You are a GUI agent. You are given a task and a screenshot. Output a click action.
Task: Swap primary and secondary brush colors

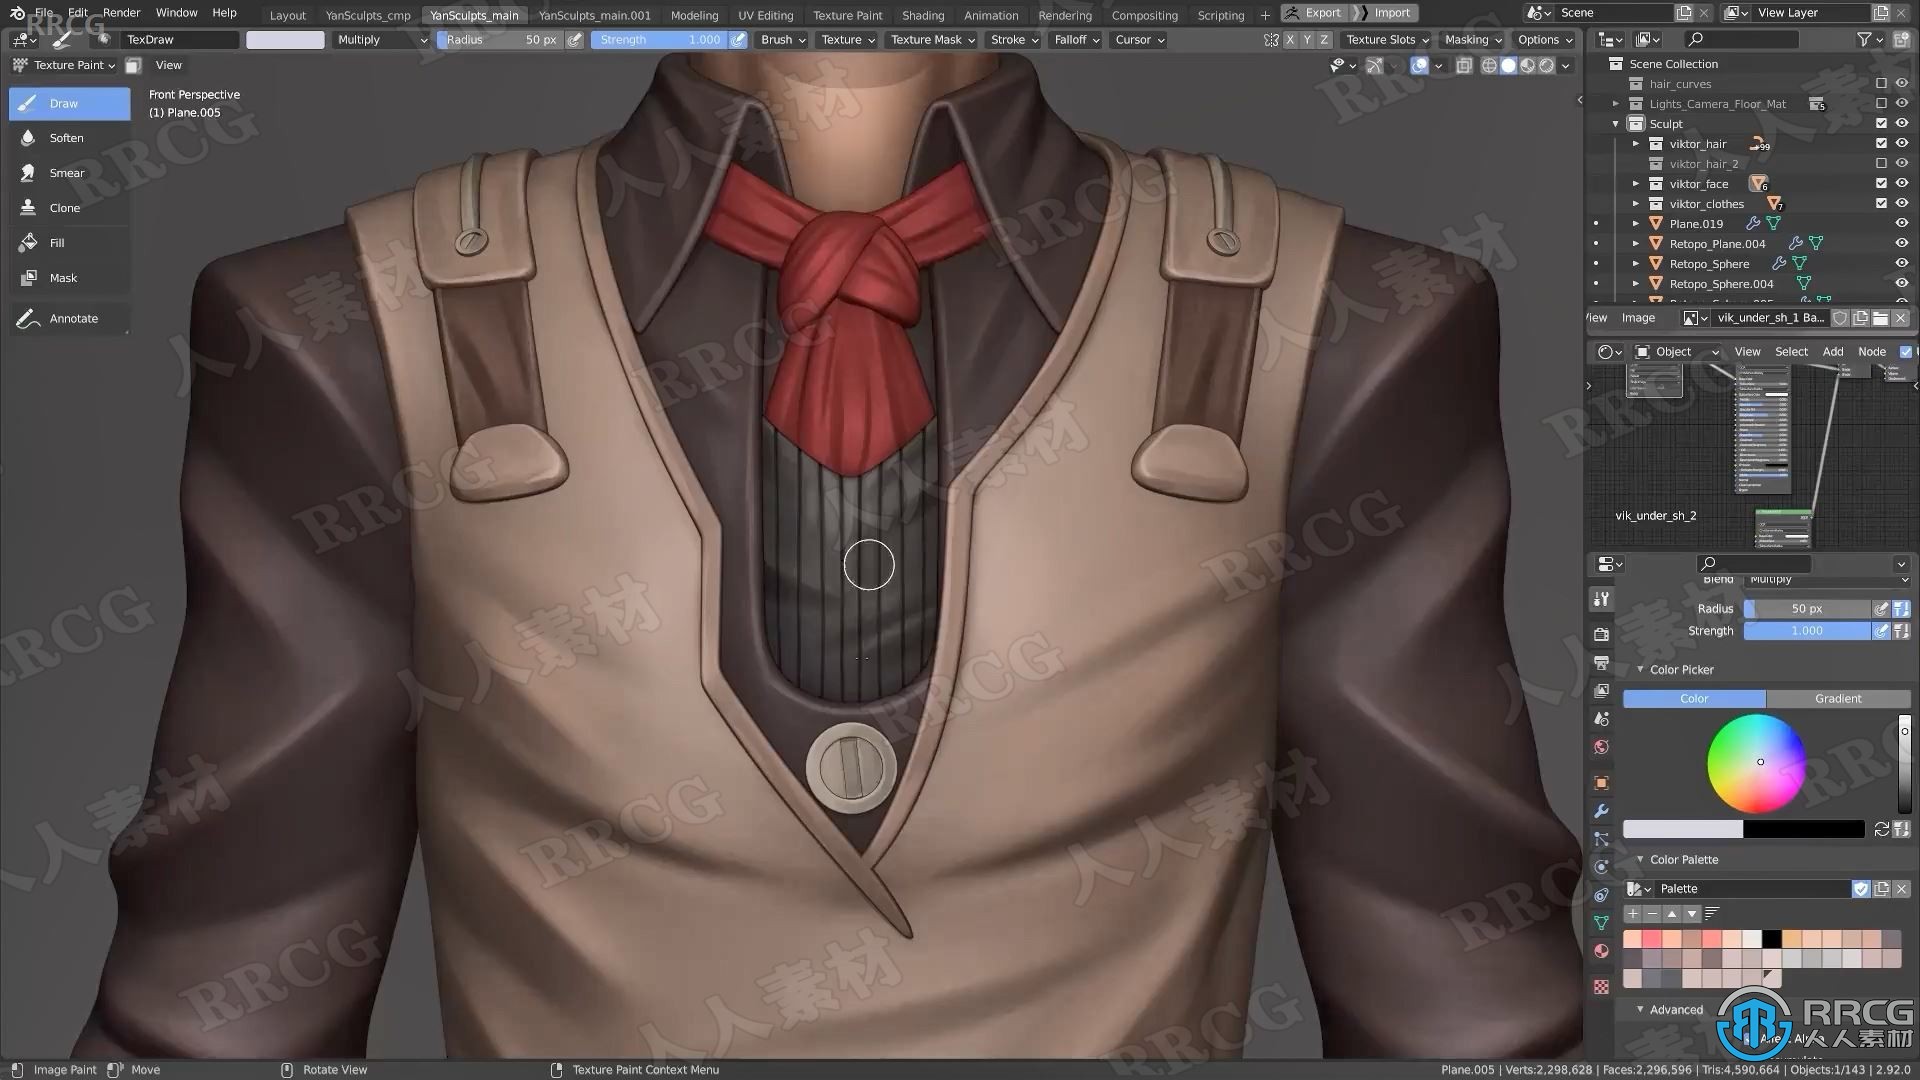[x=1881, y=830]
